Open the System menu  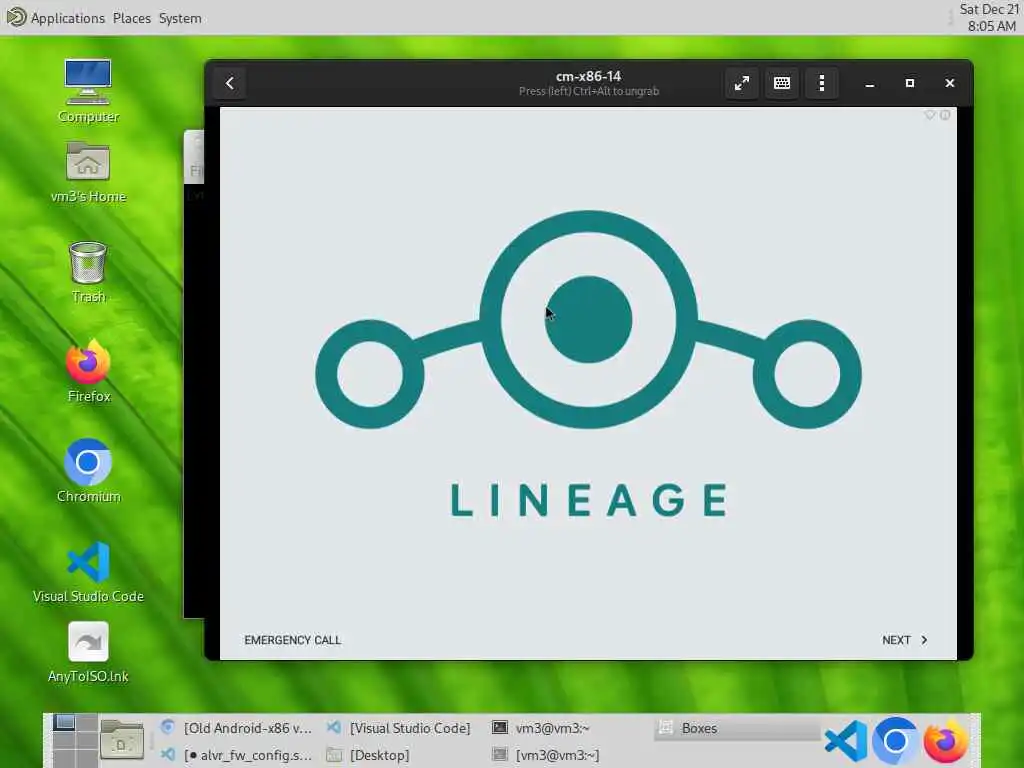point(180,18)
